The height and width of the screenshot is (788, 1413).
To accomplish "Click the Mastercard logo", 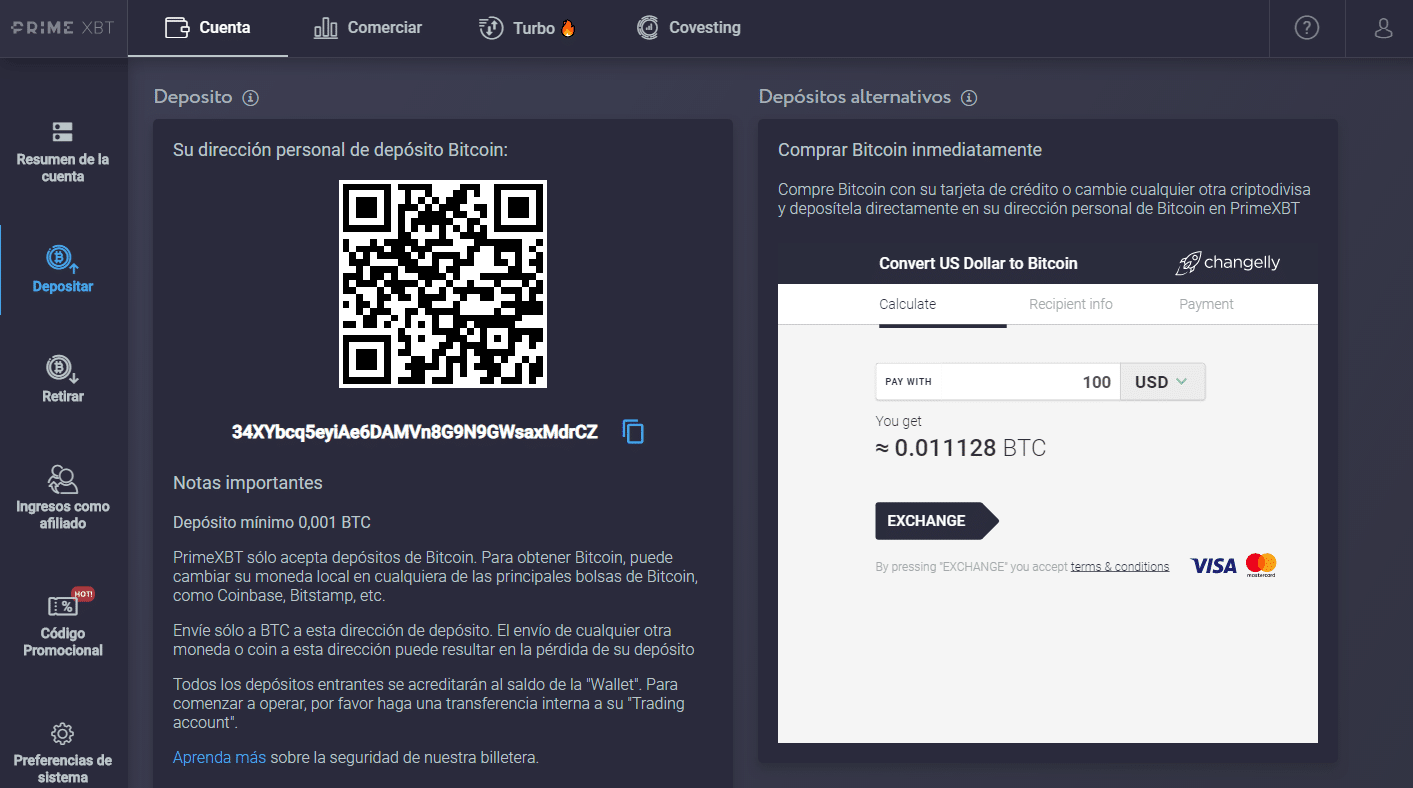I will (1261, 565).
